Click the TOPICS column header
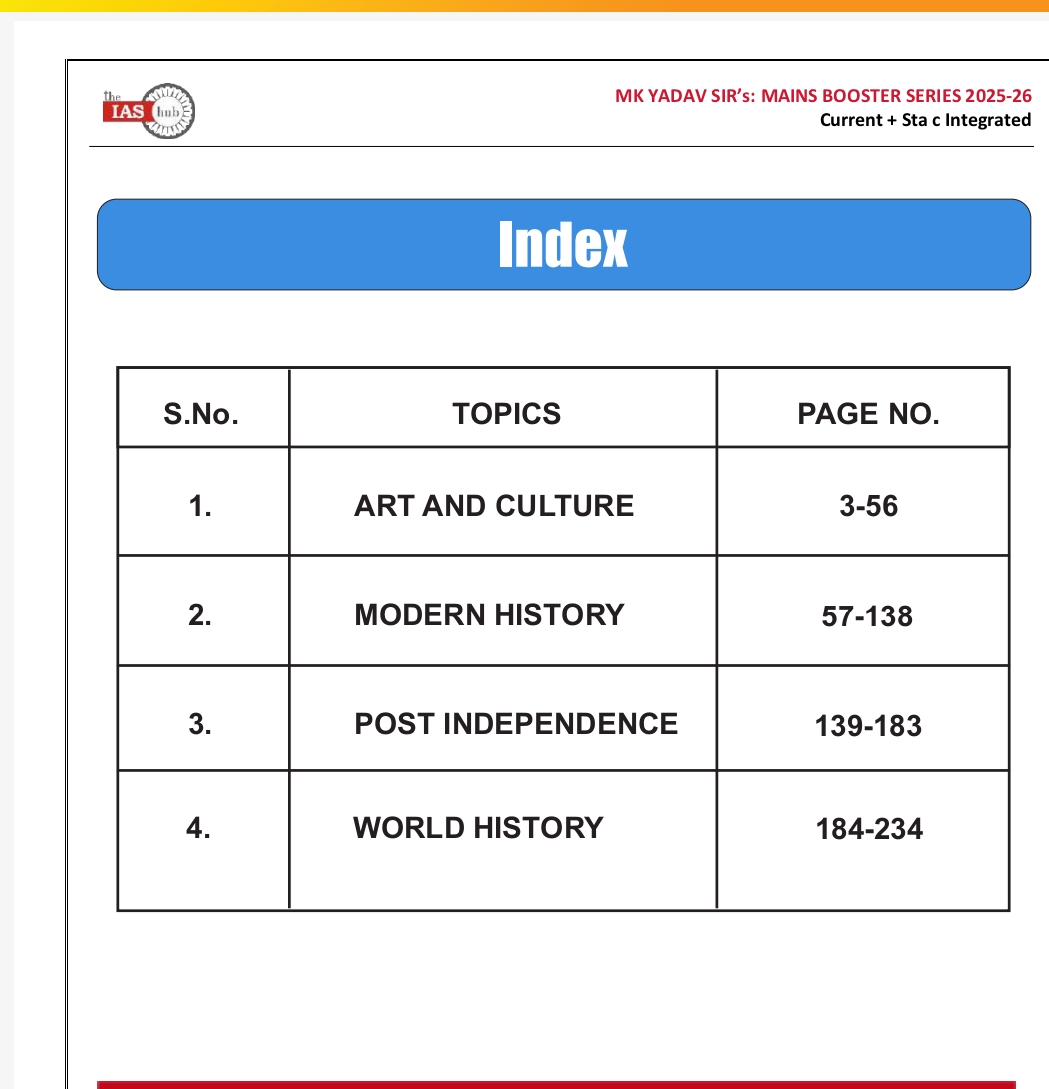The image size is (1049, 1089). pos(506,414)
